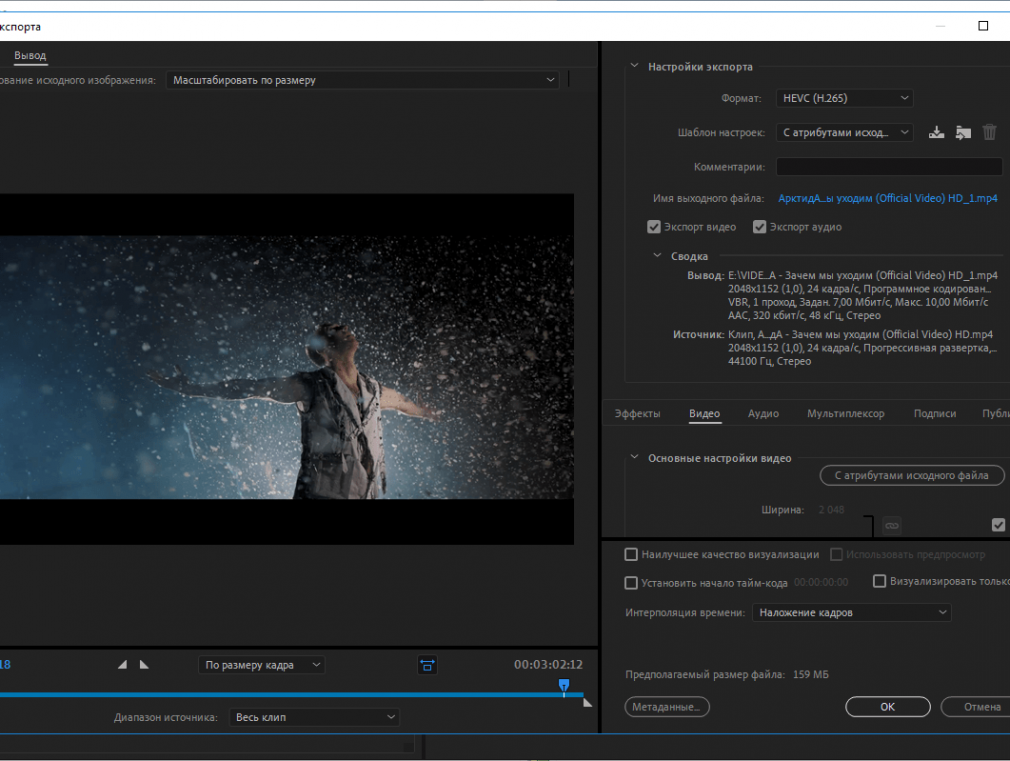Screen dimensions: 1010x761
Task: Open the Метаданные button
Action: 667,707
